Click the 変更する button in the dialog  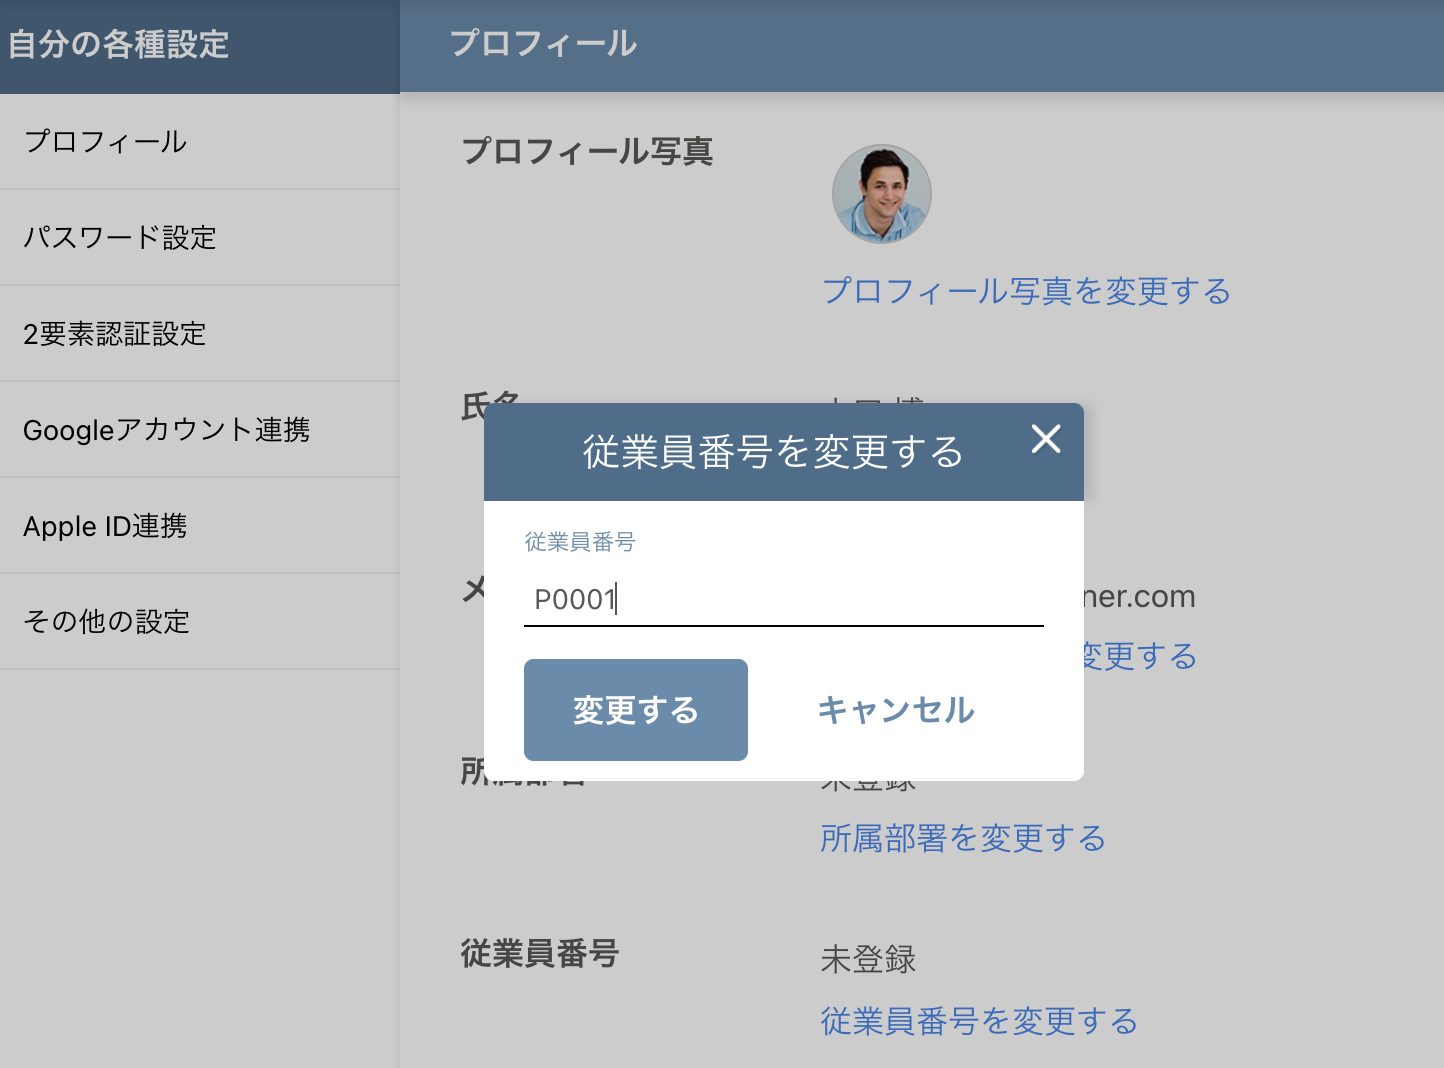pyautogui.click(x=635, y=709)
